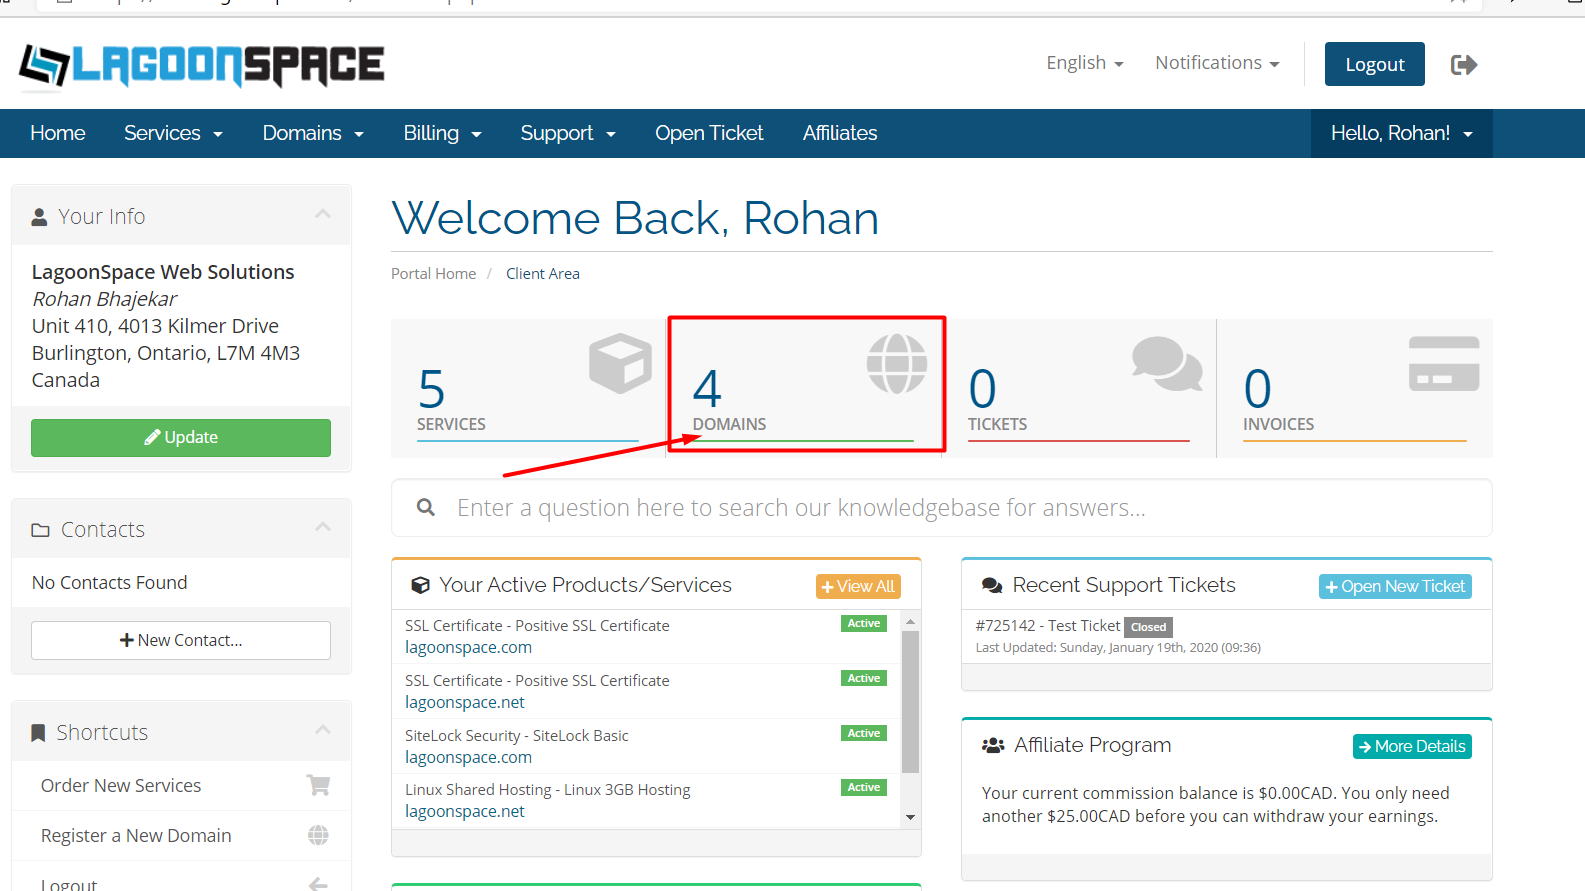Image resolution: width=1585 pixels, height=891 pixels.
Task: Click the Domains globe icon
Action: click(896, 363)
